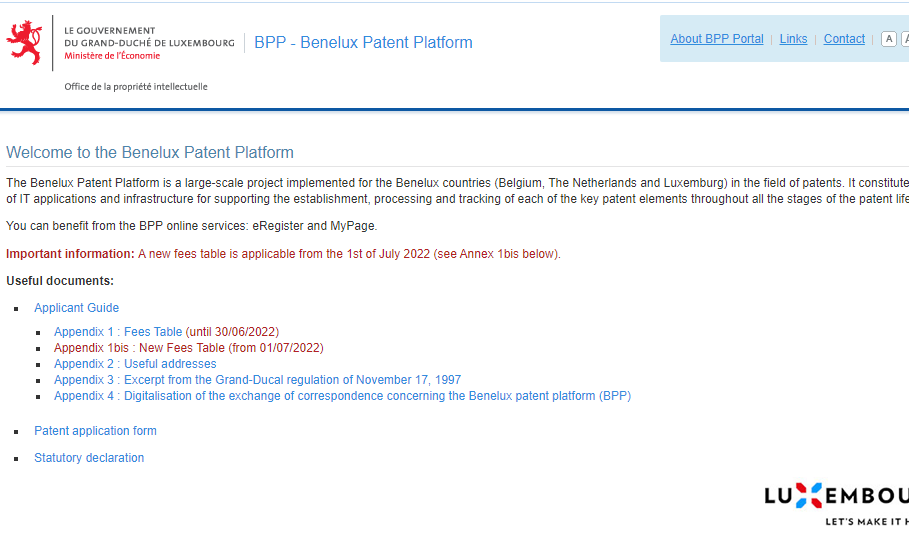
Task: Open the Links page in header
Action: (793, 39)
